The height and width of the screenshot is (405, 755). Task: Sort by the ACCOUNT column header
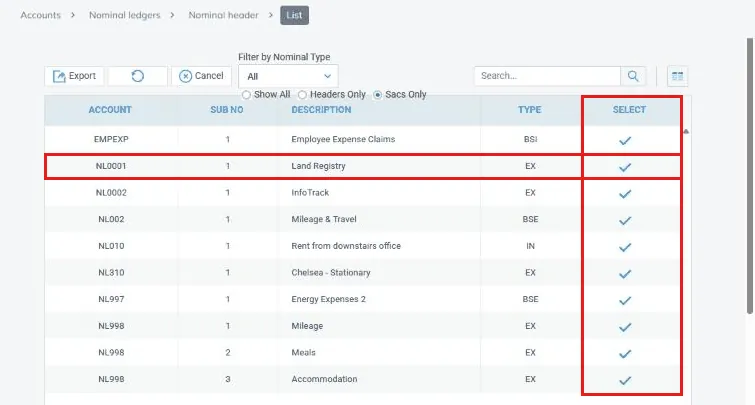(x=110, y=110)
